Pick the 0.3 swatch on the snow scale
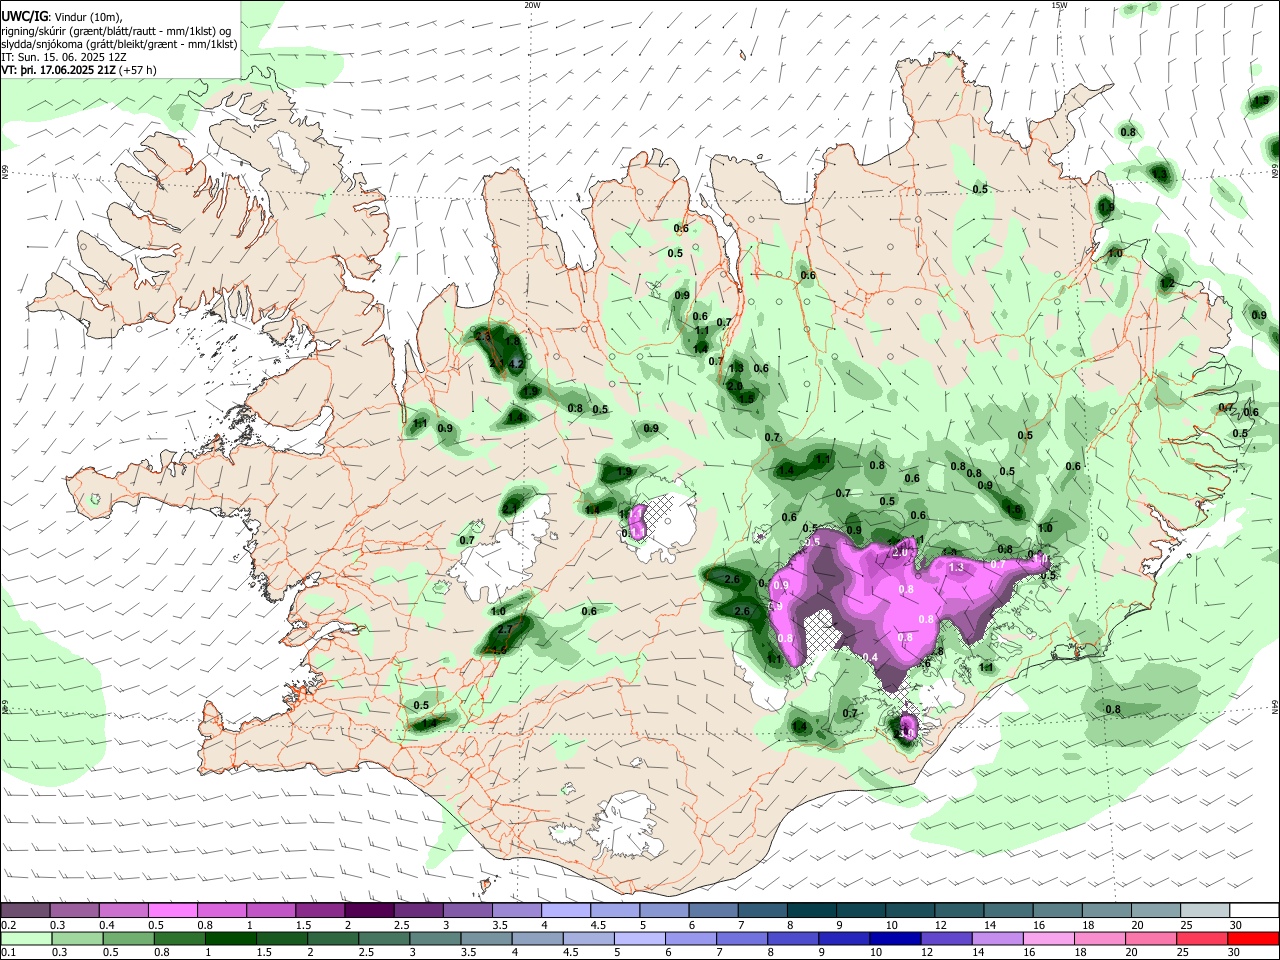This screenshot has height=960, width=1280. click(x=74, y=911)
